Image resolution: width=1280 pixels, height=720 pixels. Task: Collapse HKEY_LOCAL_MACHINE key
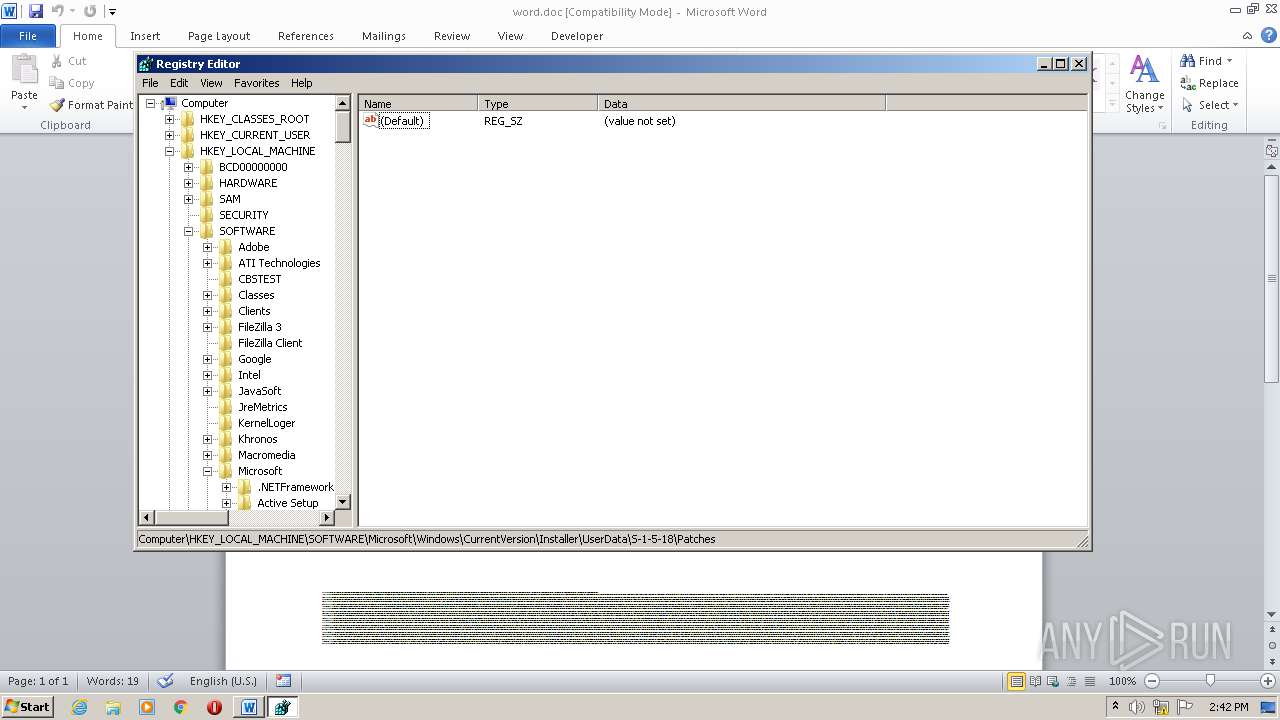(169, 151)
